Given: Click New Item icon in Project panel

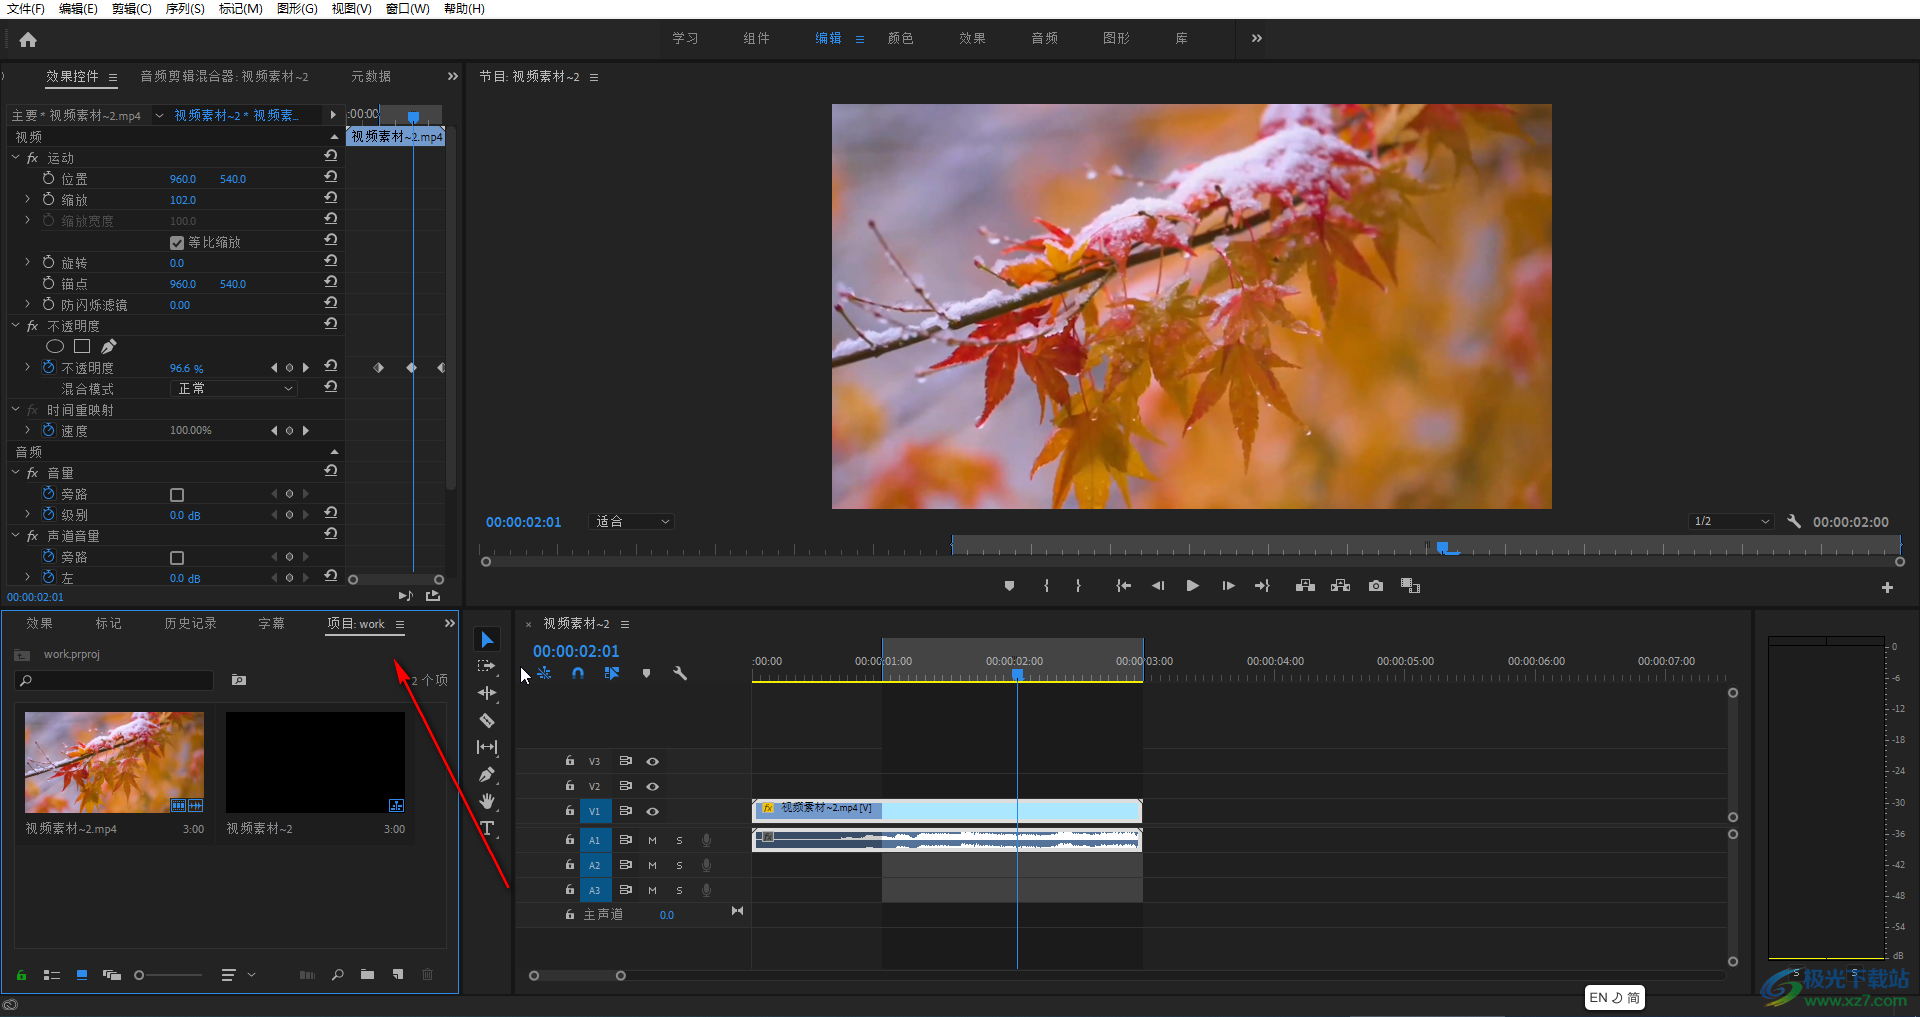Looking at the screenshot, I should pyautogui.click(x=398, y=975).
